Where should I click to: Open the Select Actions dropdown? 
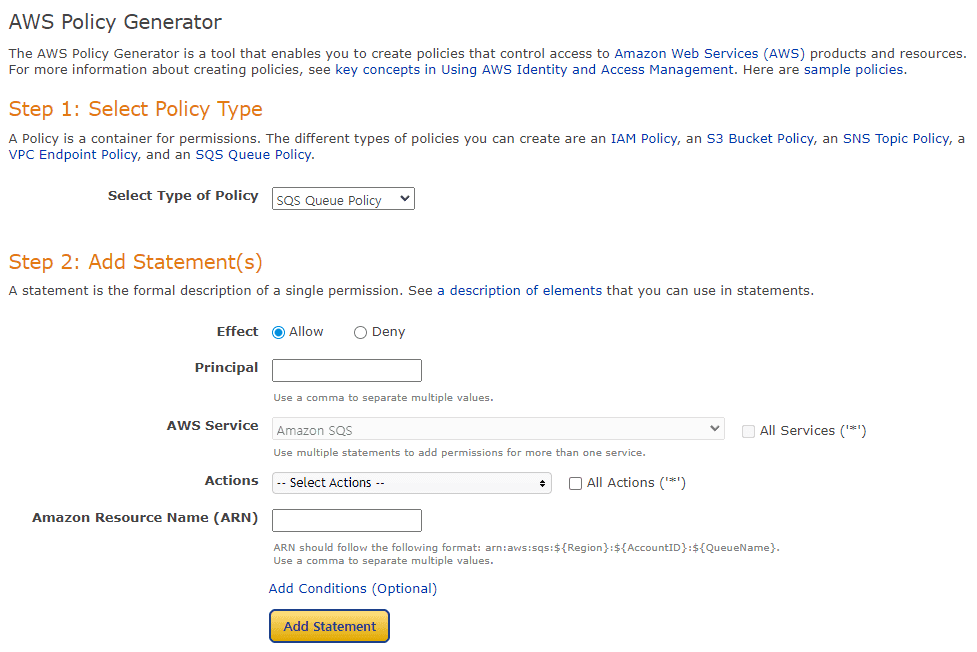(x=412, y=483)
